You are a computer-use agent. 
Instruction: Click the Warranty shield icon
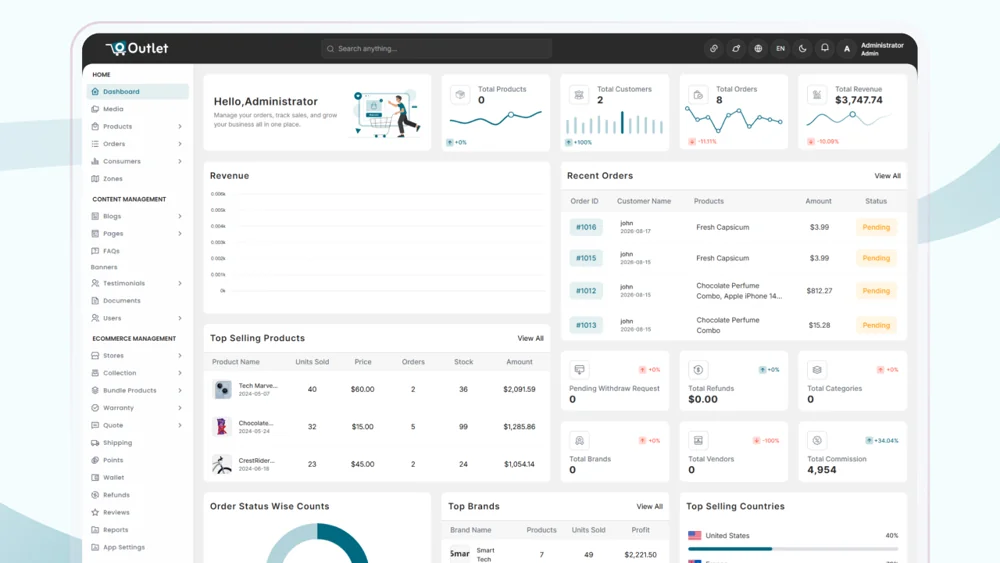[x=95, y=408]
